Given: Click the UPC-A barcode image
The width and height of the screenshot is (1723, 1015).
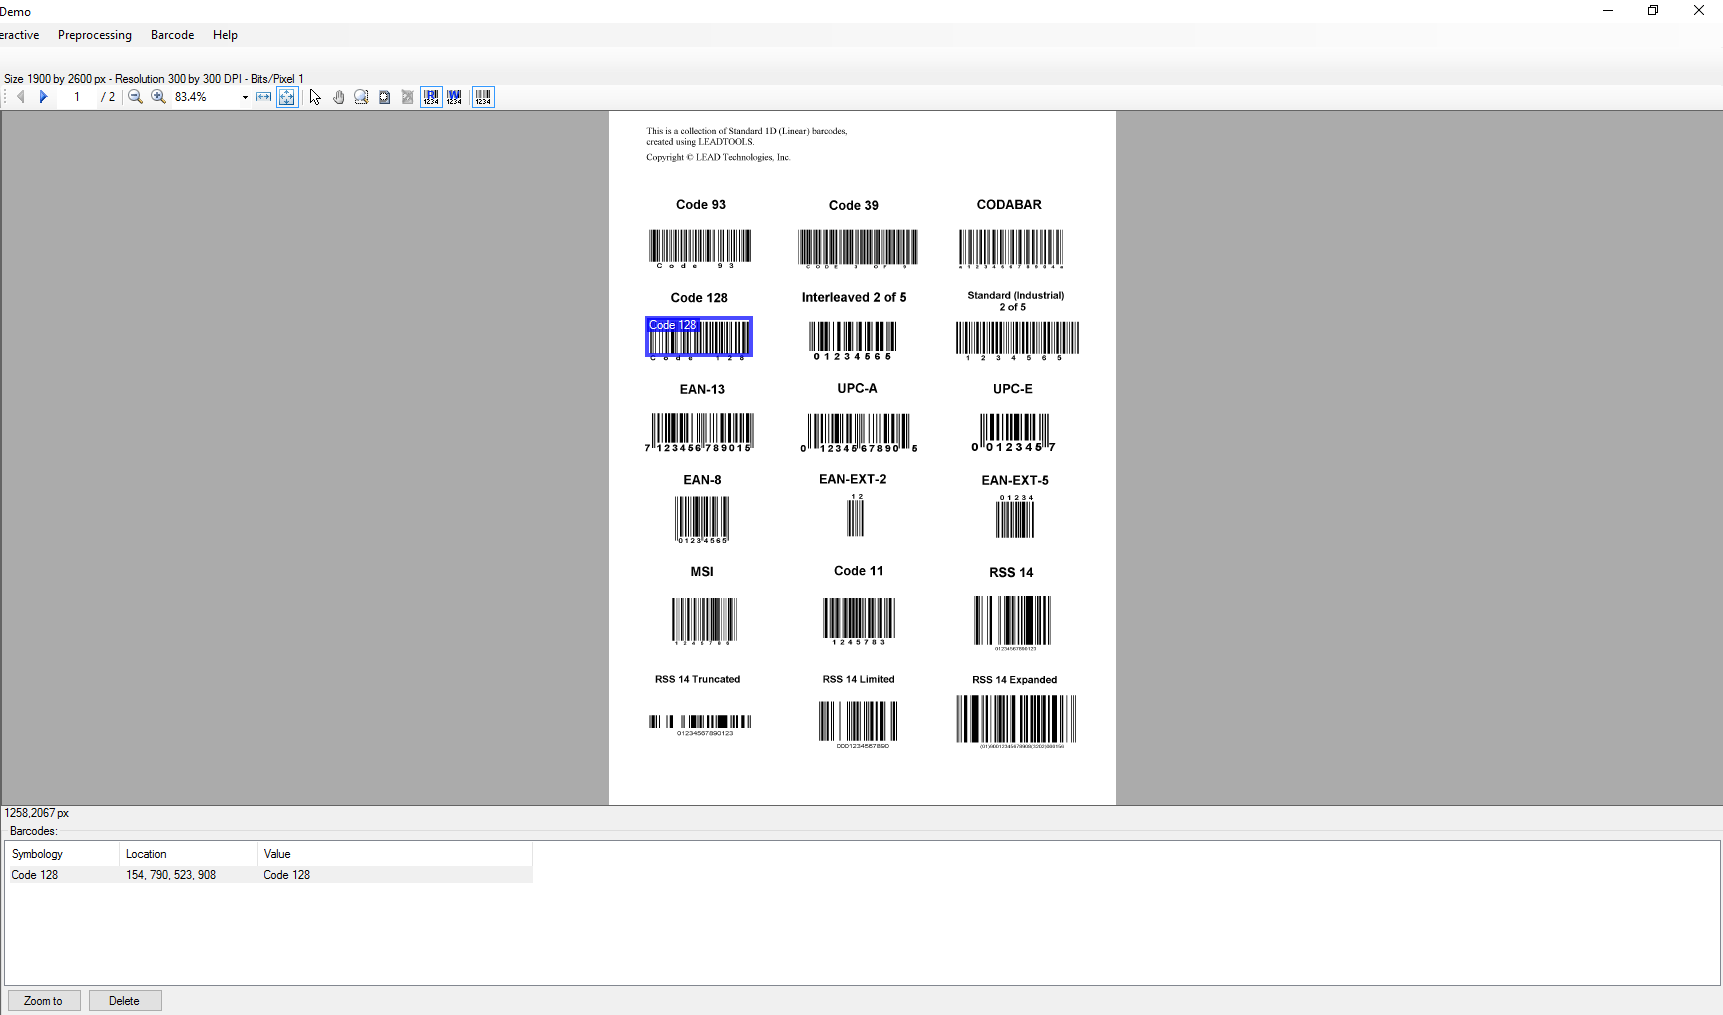Looking at the screenshot, I should click(x=858, y=432).
